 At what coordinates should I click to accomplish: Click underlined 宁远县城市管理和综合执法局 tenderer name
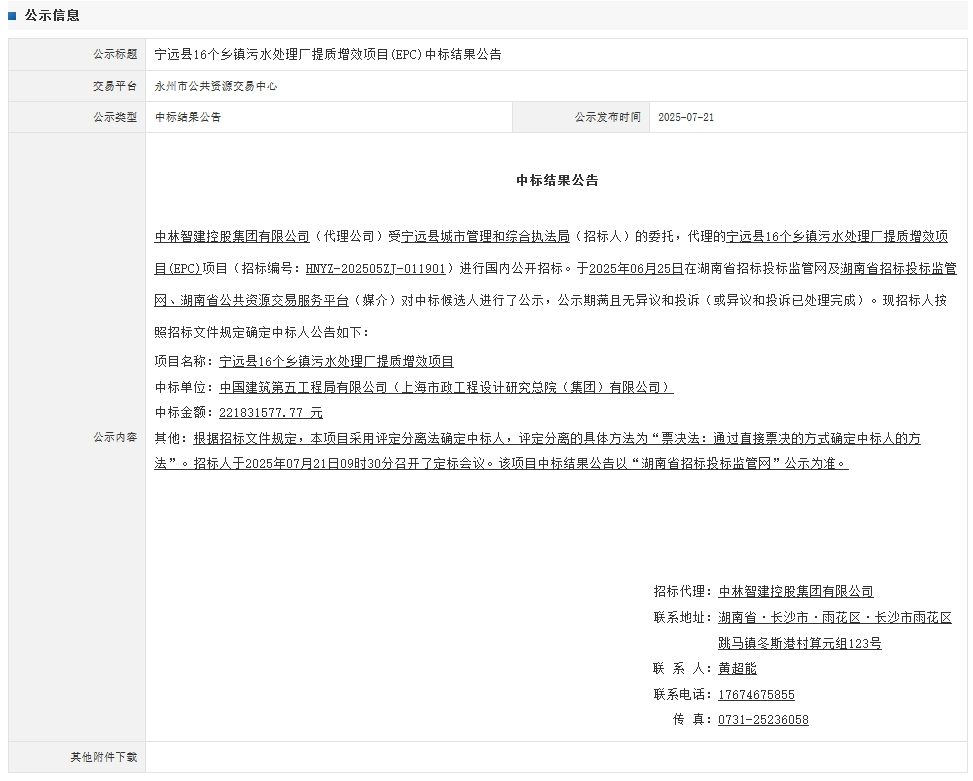pos(485,237)
